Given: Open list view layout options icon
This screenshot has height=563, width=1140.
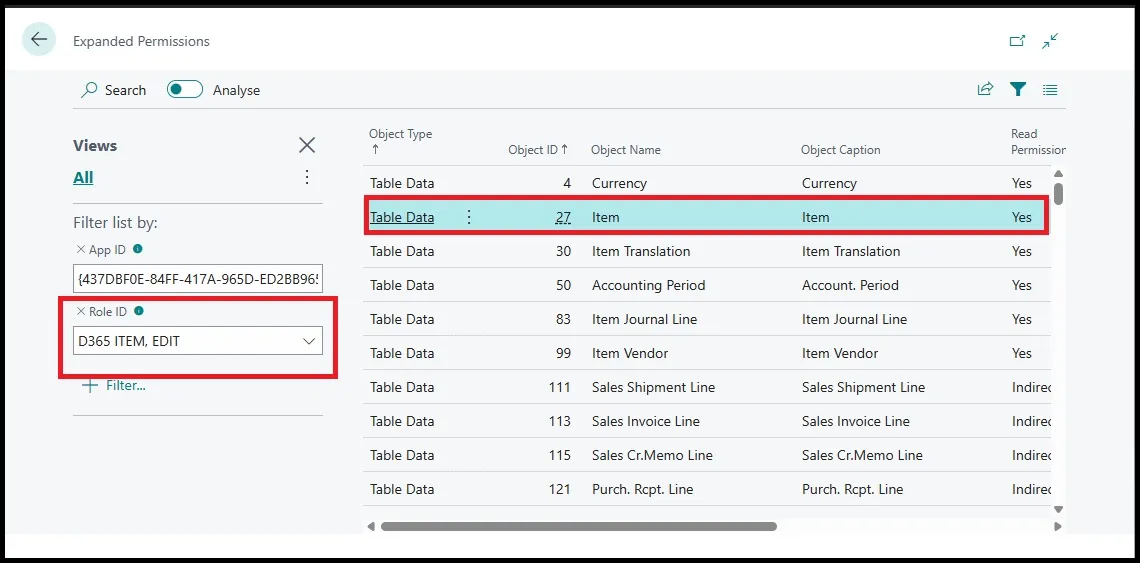Looking at the screenshot, I should point(1050,90).
